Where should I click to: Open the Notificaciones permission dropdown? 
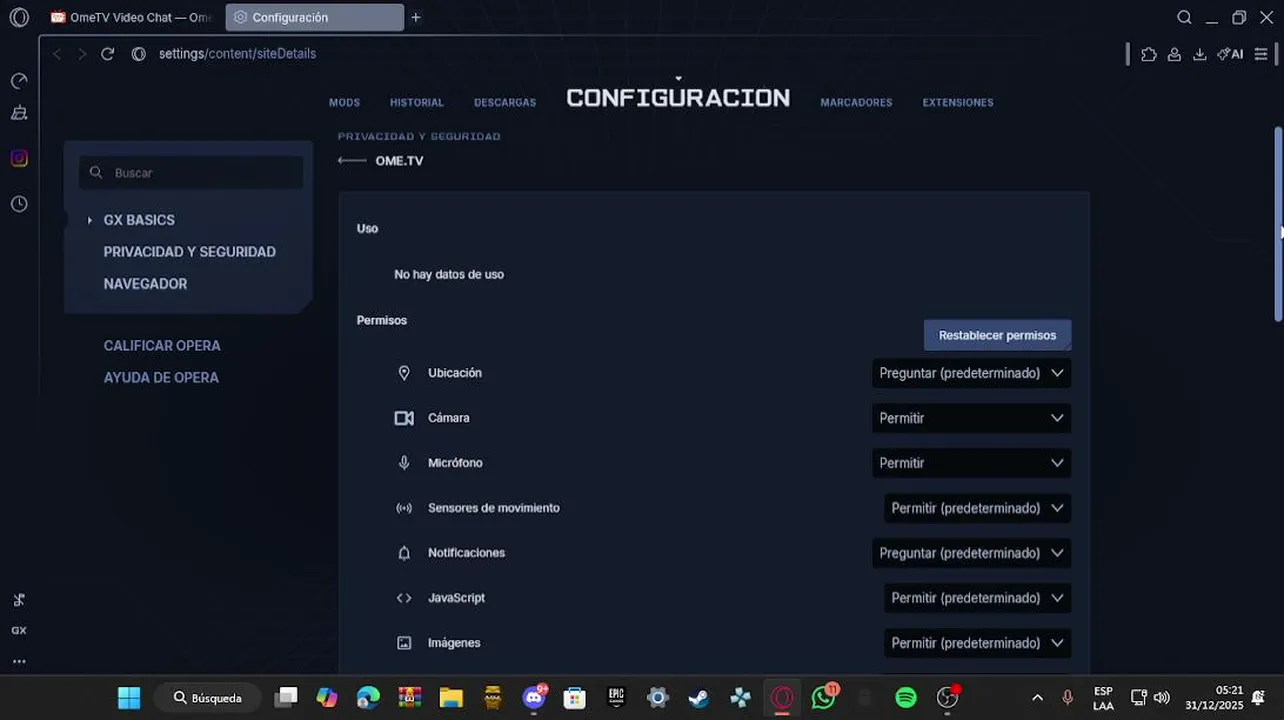[x=971, y=553]
